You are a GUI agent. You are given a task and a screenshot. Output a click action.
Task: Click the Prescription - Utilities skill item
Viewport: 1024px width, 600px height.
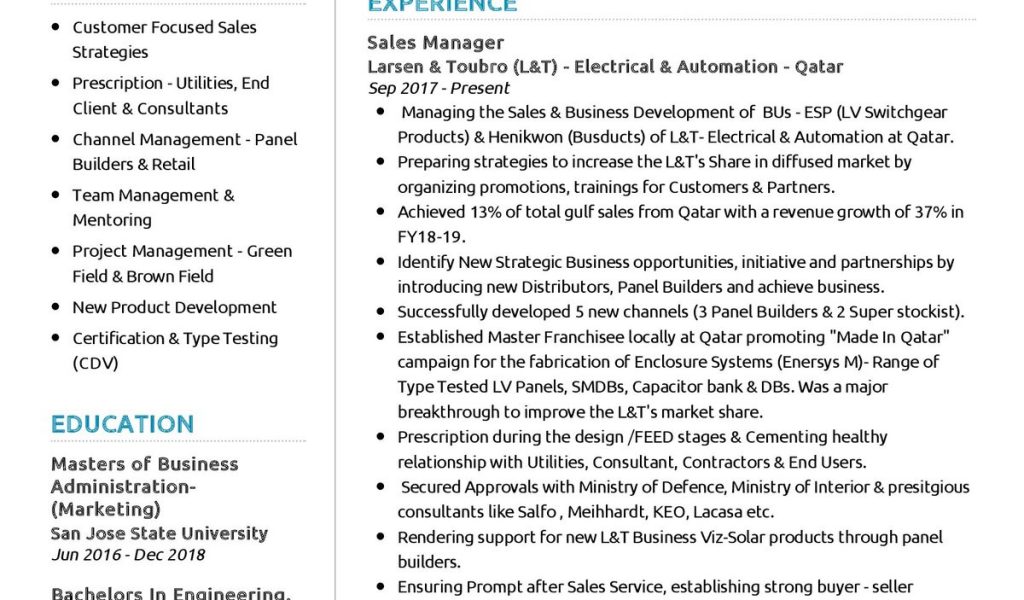(170, 96)
